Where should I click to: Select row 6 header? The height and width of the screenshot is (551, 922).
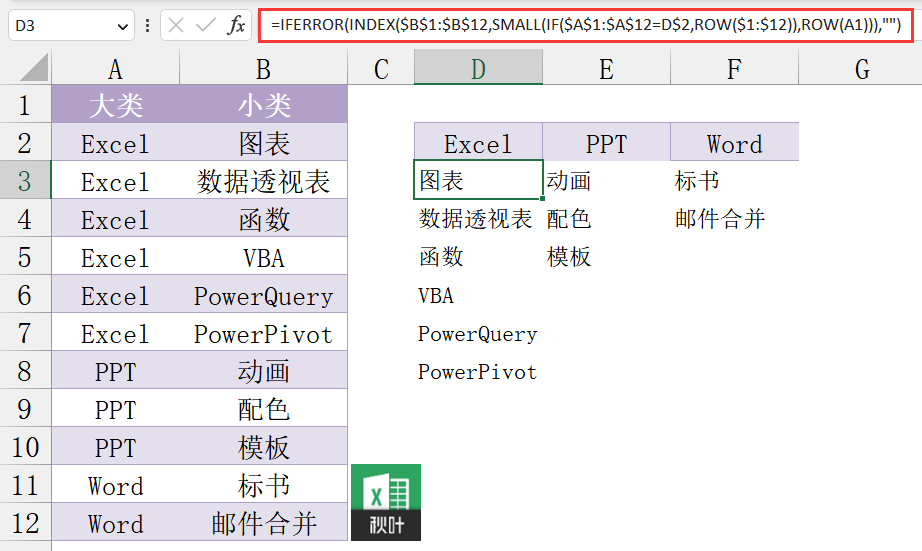pos(25,295)
